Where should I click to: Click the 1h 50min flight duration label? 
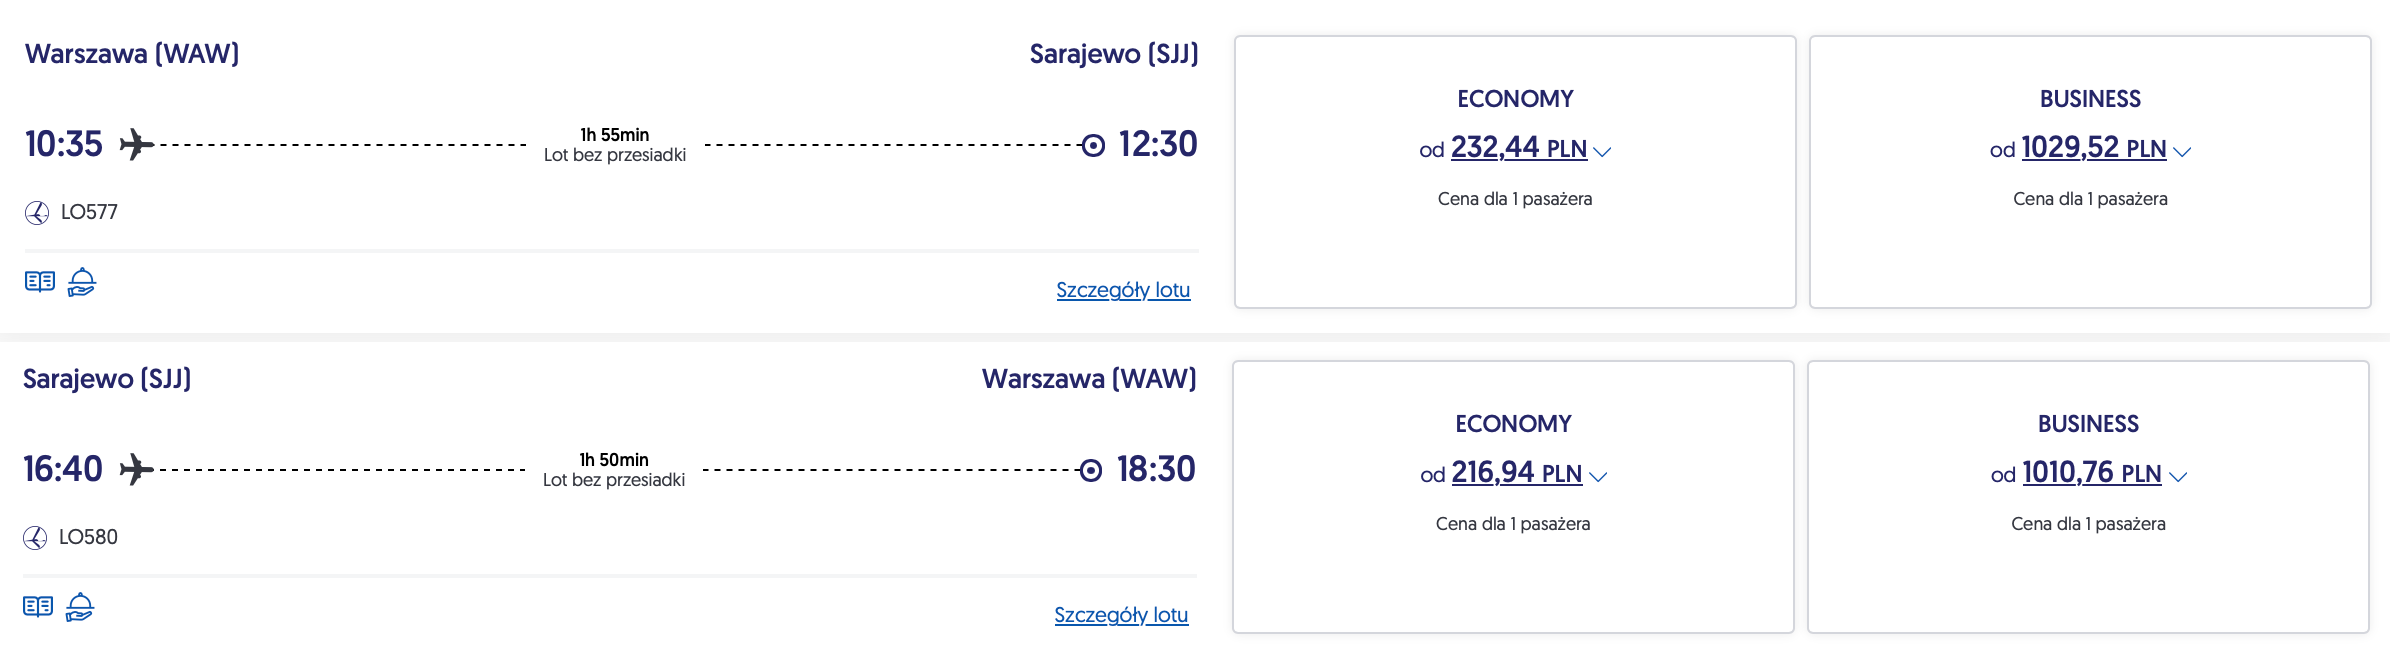[x=614, y=460]
